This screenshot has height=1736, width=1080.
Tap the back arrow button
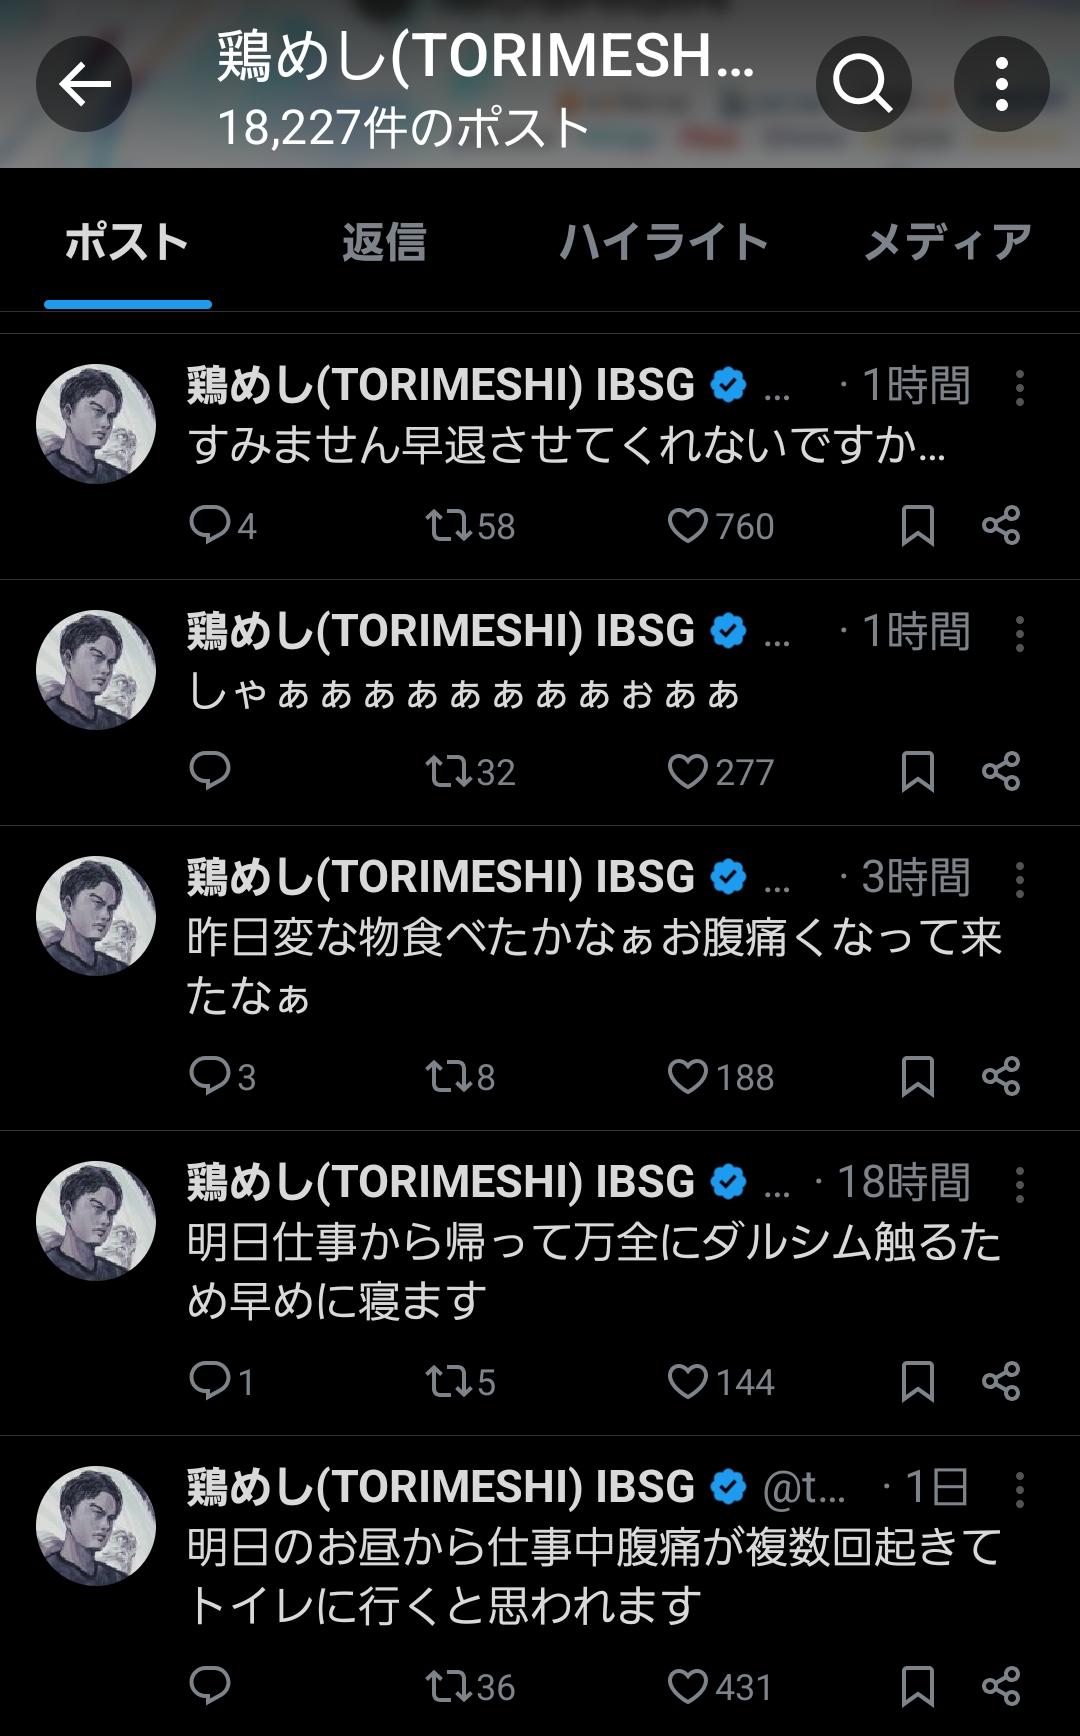point(84,85)
